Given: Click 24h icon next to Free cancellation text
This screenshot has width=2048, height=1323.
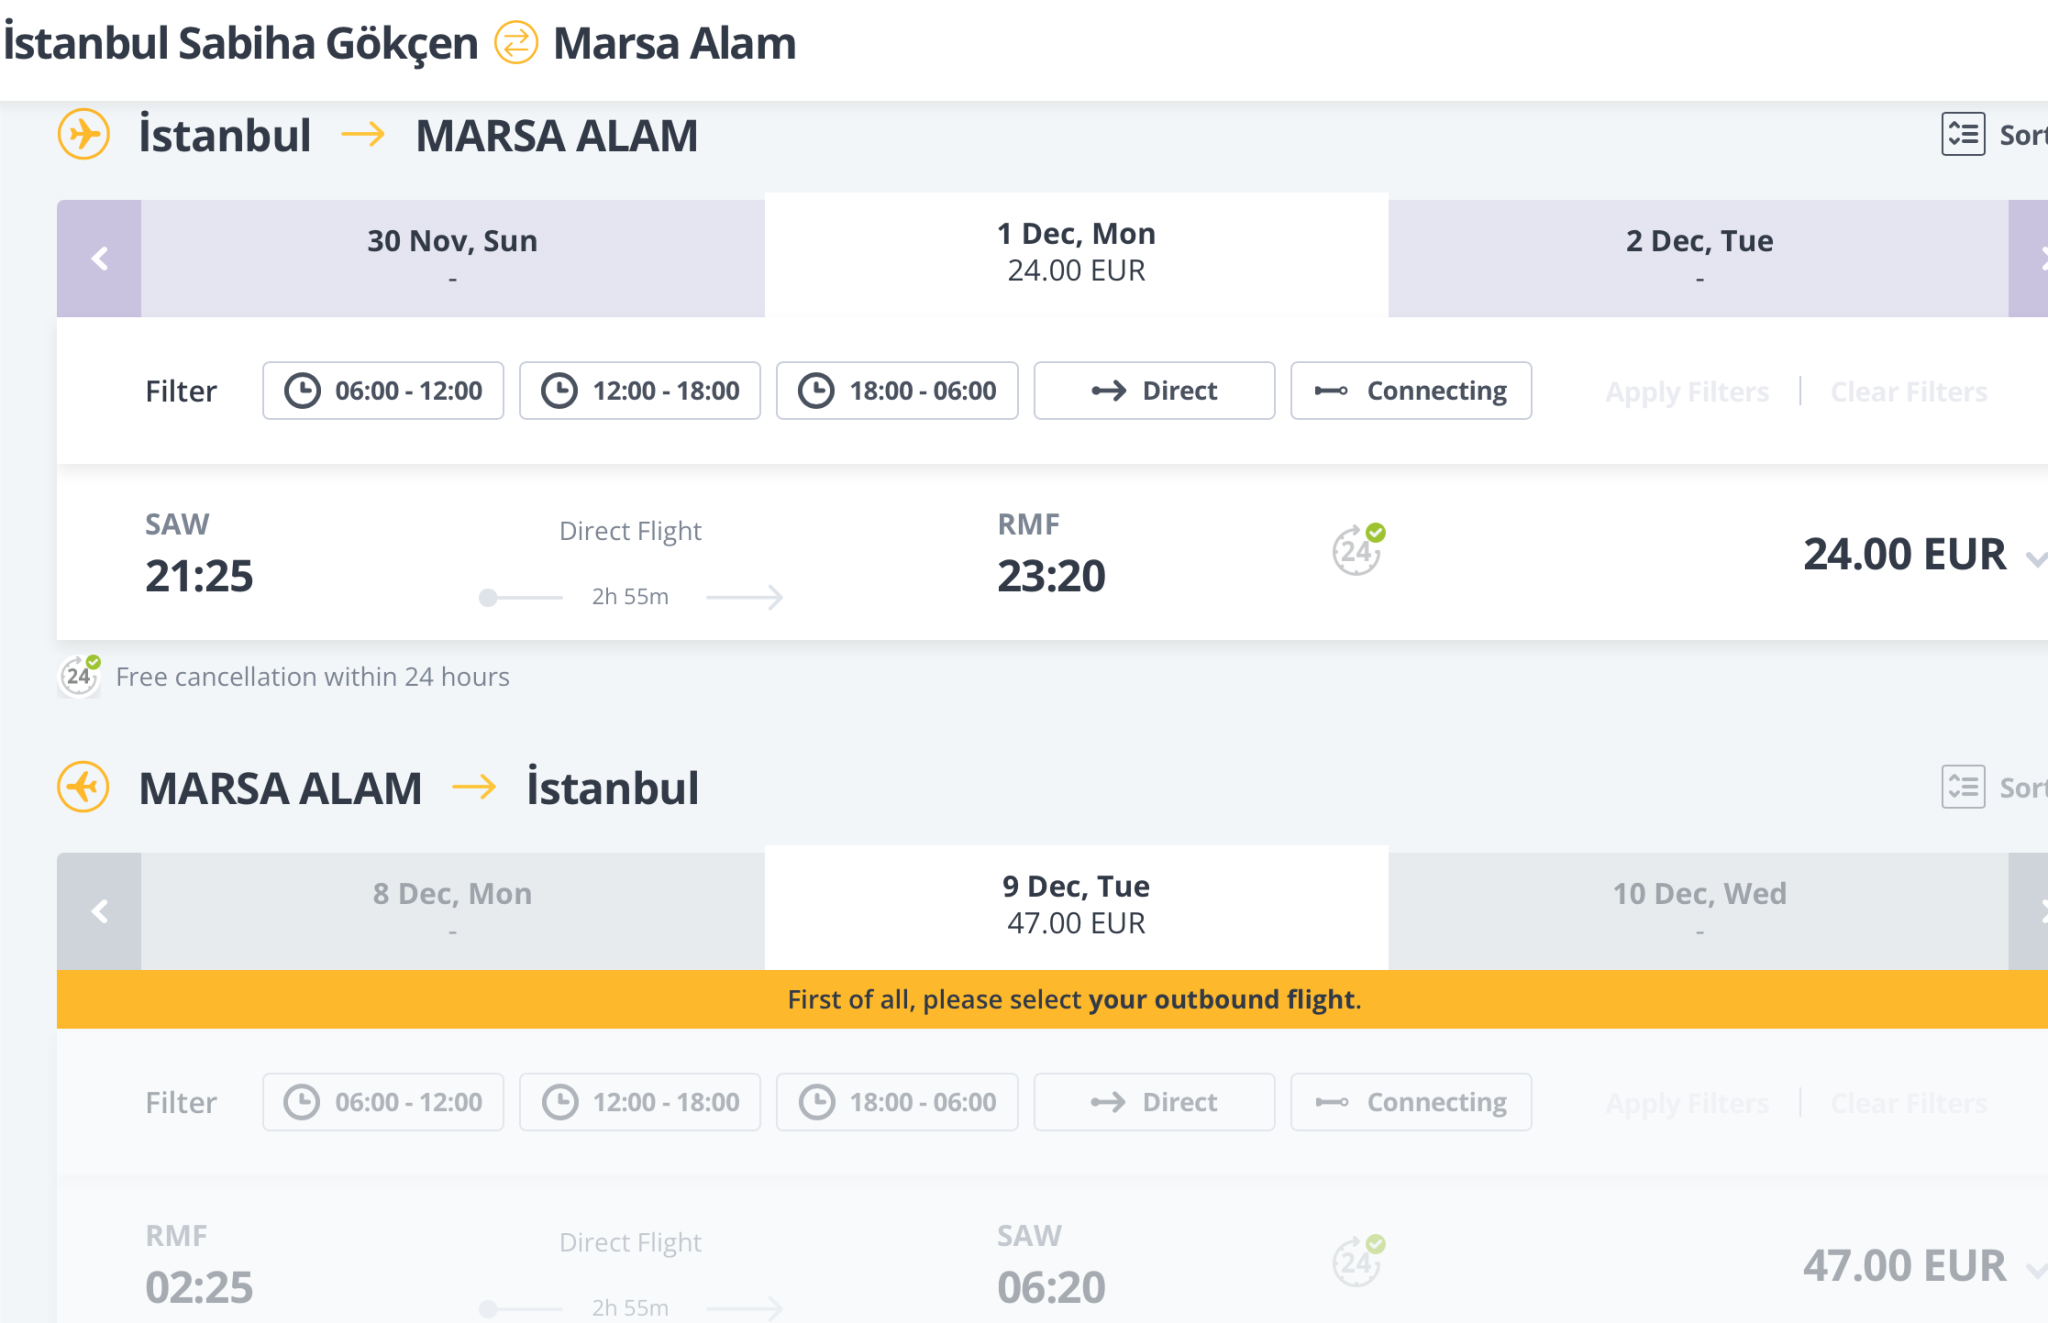Looking at the screenshot, I should click(x=79, y=676).
